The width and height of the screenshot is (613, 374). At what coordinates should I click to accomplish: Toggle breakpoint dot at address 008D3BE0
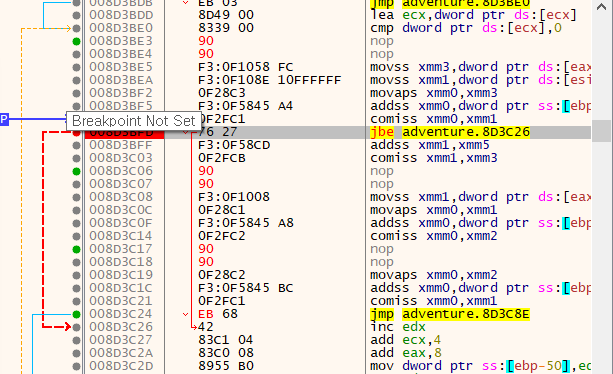76,28
